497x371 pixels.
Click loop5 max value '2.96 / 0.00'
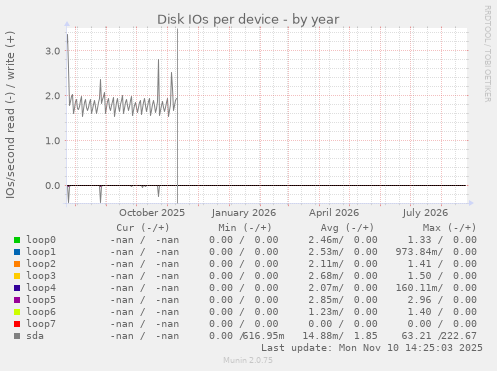click(442, 300)
